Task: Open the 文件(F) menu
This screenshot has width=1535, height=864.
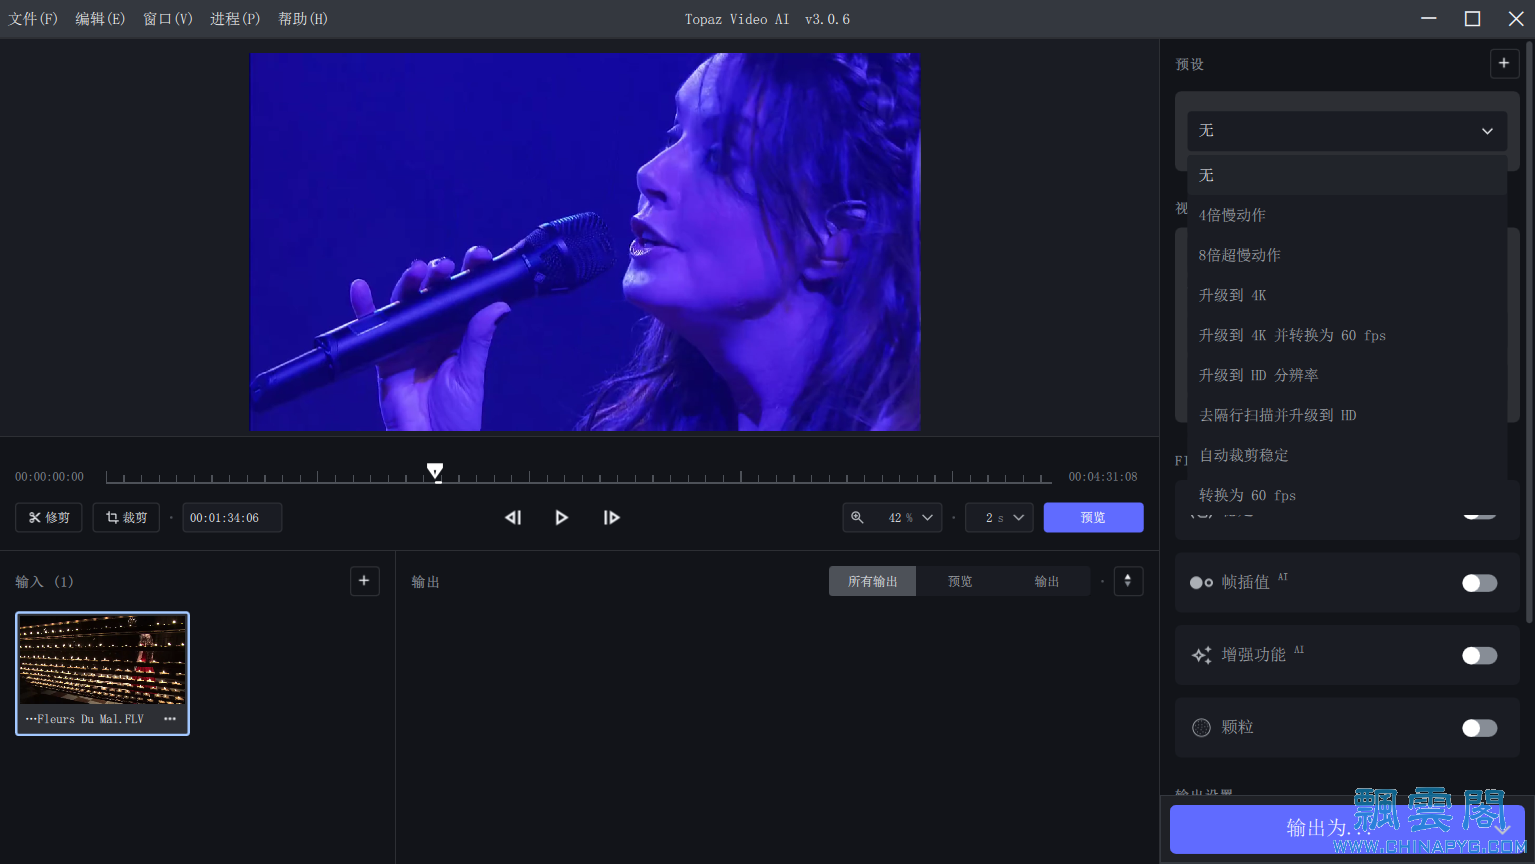Action: click(x=33, y=19)
